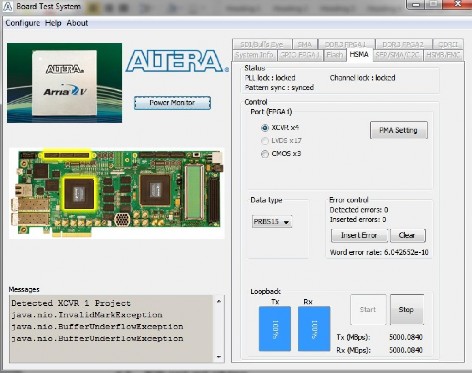The height and width of the screenshot is (373, 472).
Task: Click the 'Detected XCVR 1 Project' message
Action: click(71, 303)
